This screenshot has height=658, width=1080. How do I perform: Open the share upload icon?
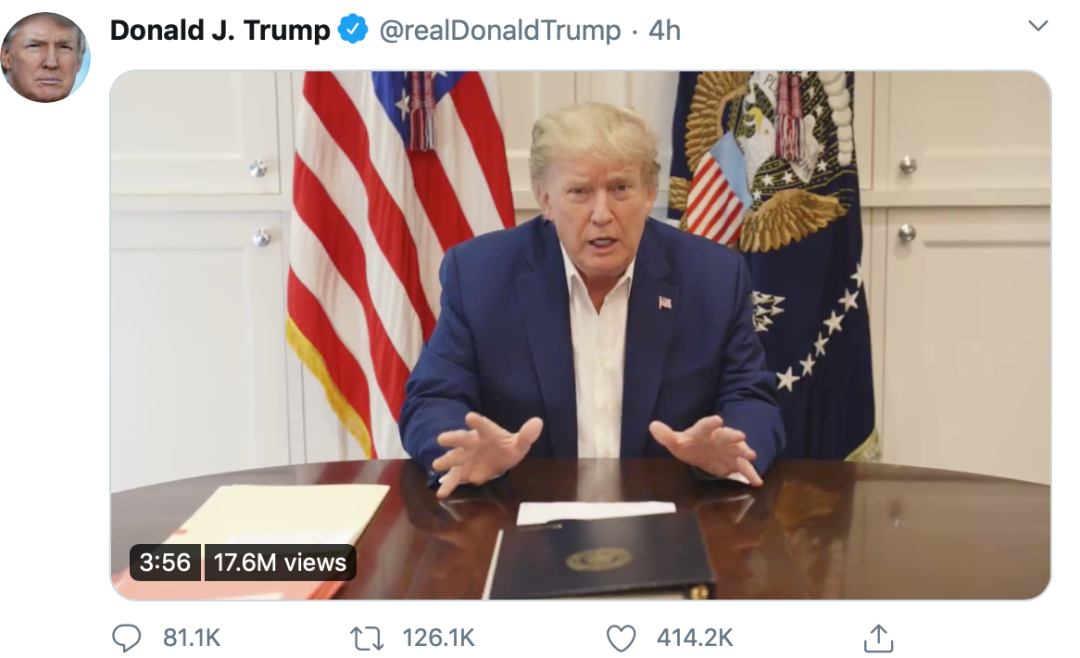pyautogui.click(x=878, y=638)
